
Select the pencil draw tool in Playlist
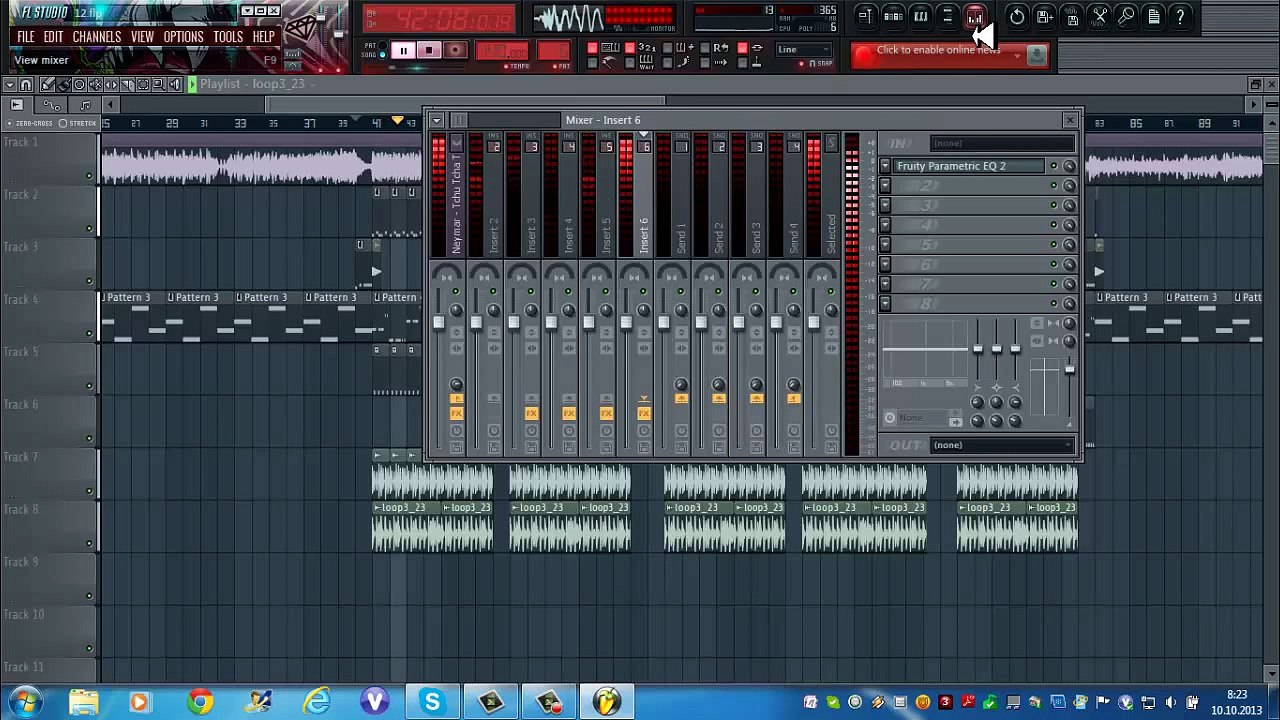[47, 85]
